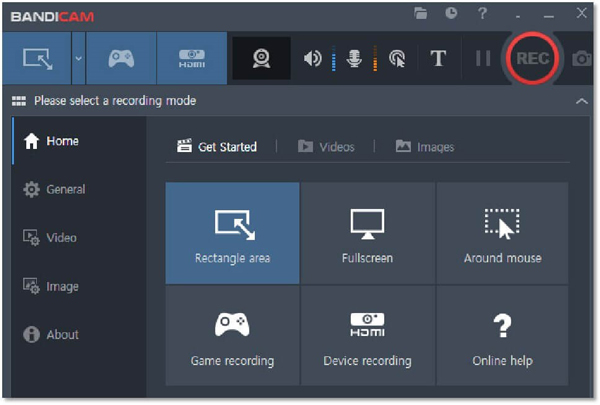Switch to the Images tab
Viewport: 600px width, 405px height.
pos(425,147)
